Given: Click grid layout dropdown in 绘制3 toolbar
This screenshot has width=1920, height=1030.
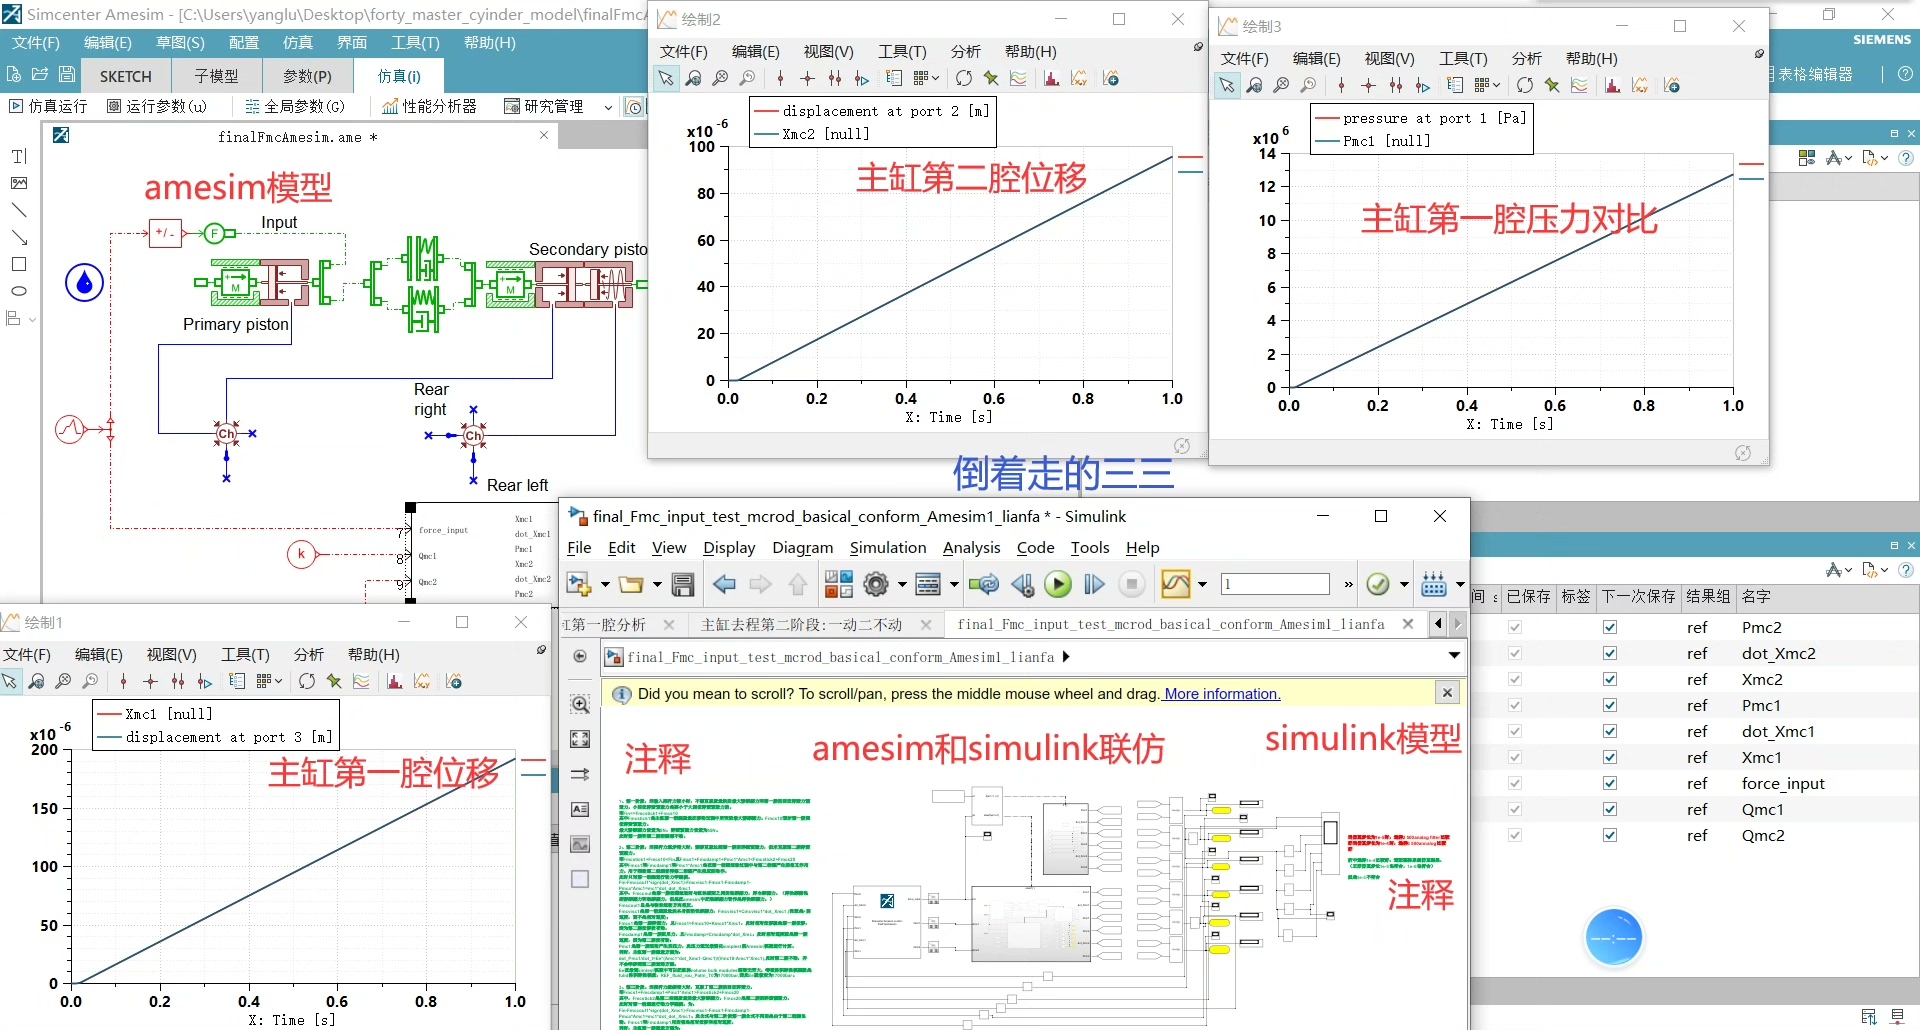Looking at the screenshot, I should click(x=1487, y=85).
